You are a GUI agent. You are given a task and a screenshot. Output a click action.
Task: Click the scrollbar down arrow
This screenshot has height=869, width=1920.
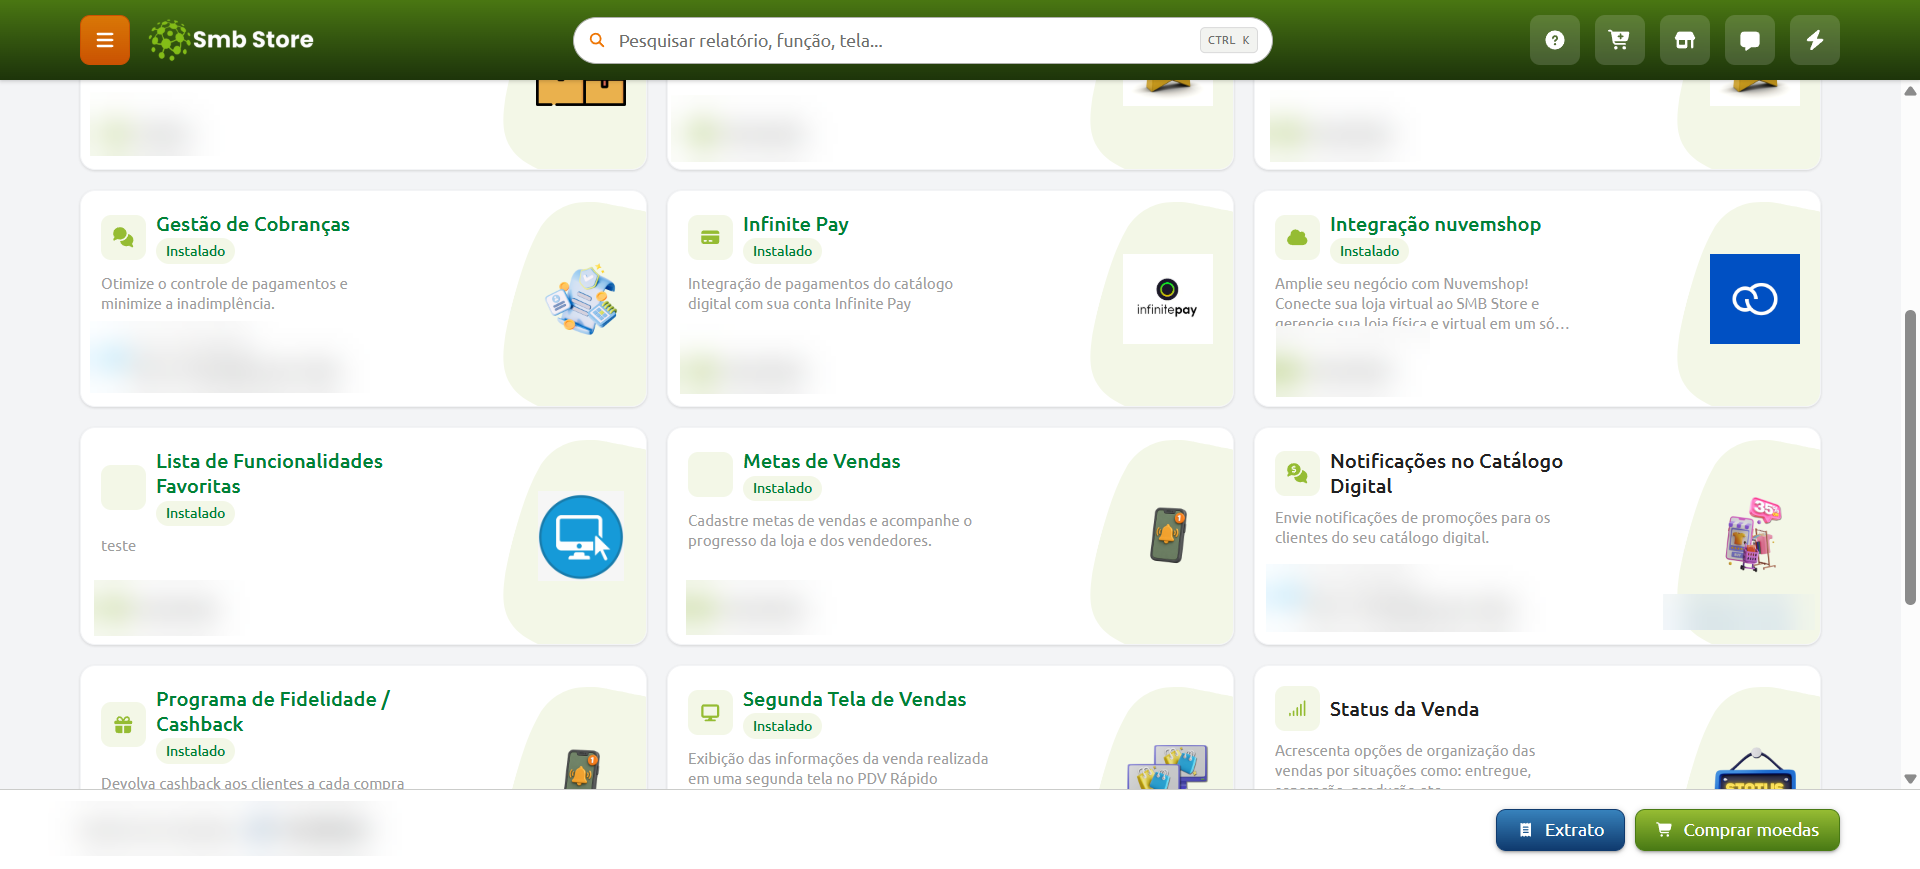click(x=1910, y=779)
